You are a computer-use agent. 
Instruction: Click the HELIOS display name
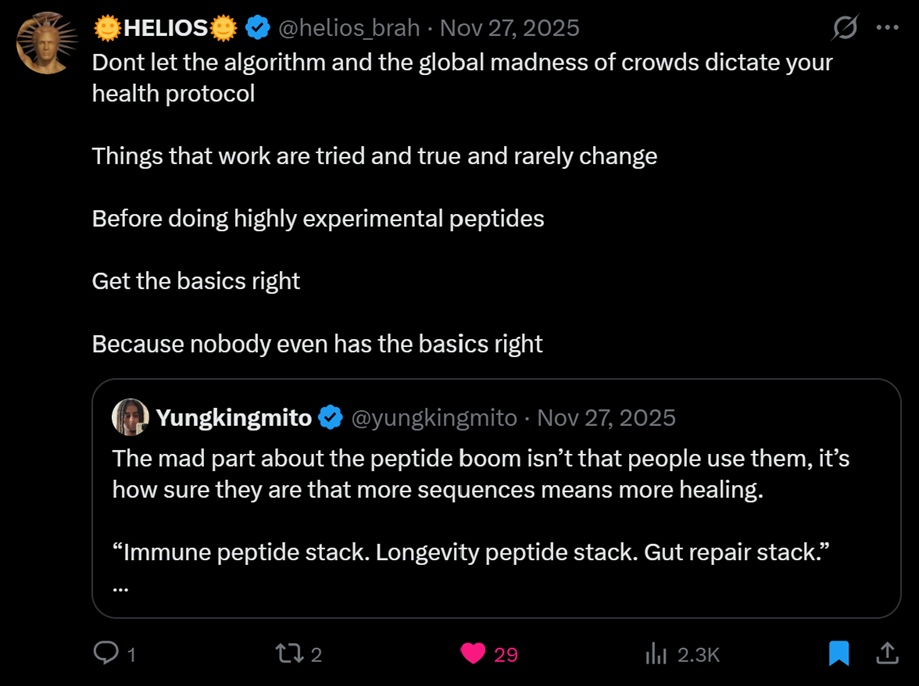[165, 28]
